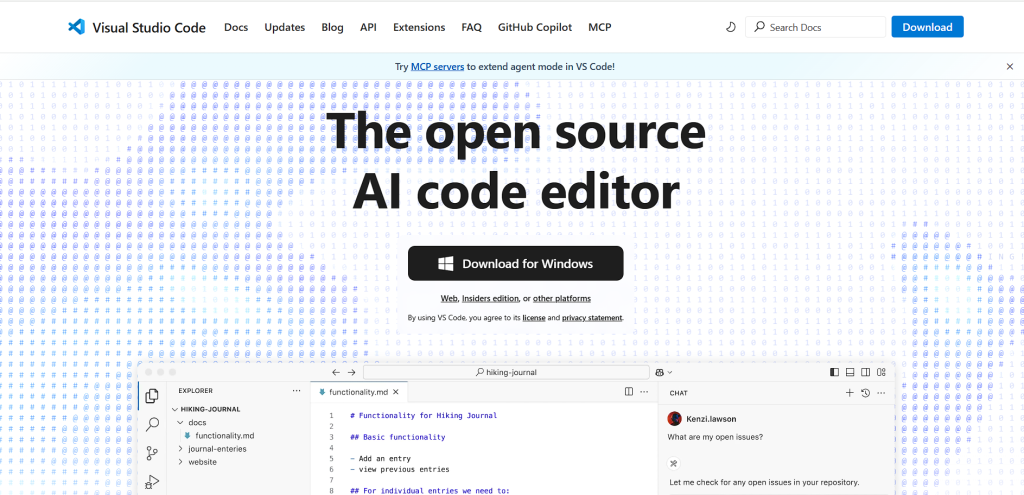Click 'Let me check for any open issues' response
1024x495 pixels.
(x=764, y=483)
